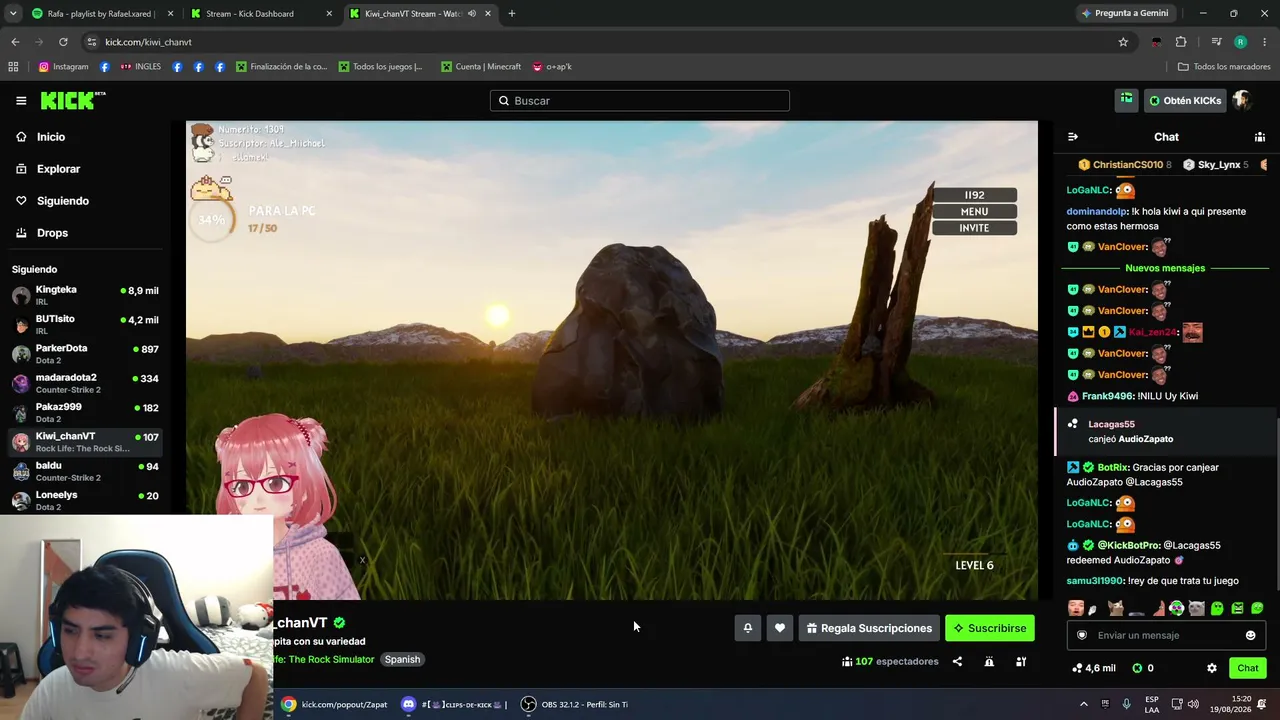1280x720 pixels.
Task: Click the Regala Suscripciones button
Action: pyautogui.click(x=869, y=628)
